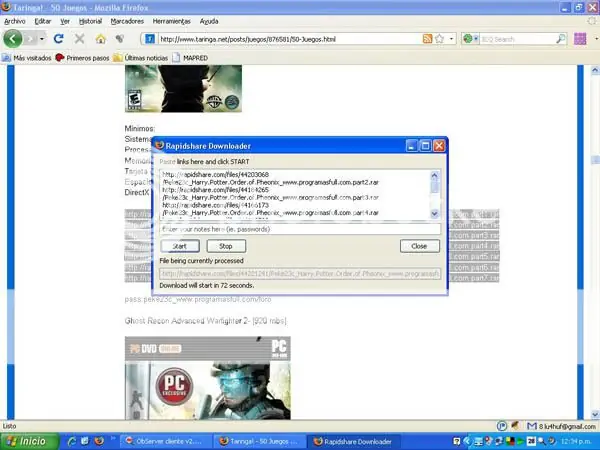This screenshot has height=450, width=600.
Task: Click the file being currently processed field
Action: pyautogui.click(x=300, y=274)
